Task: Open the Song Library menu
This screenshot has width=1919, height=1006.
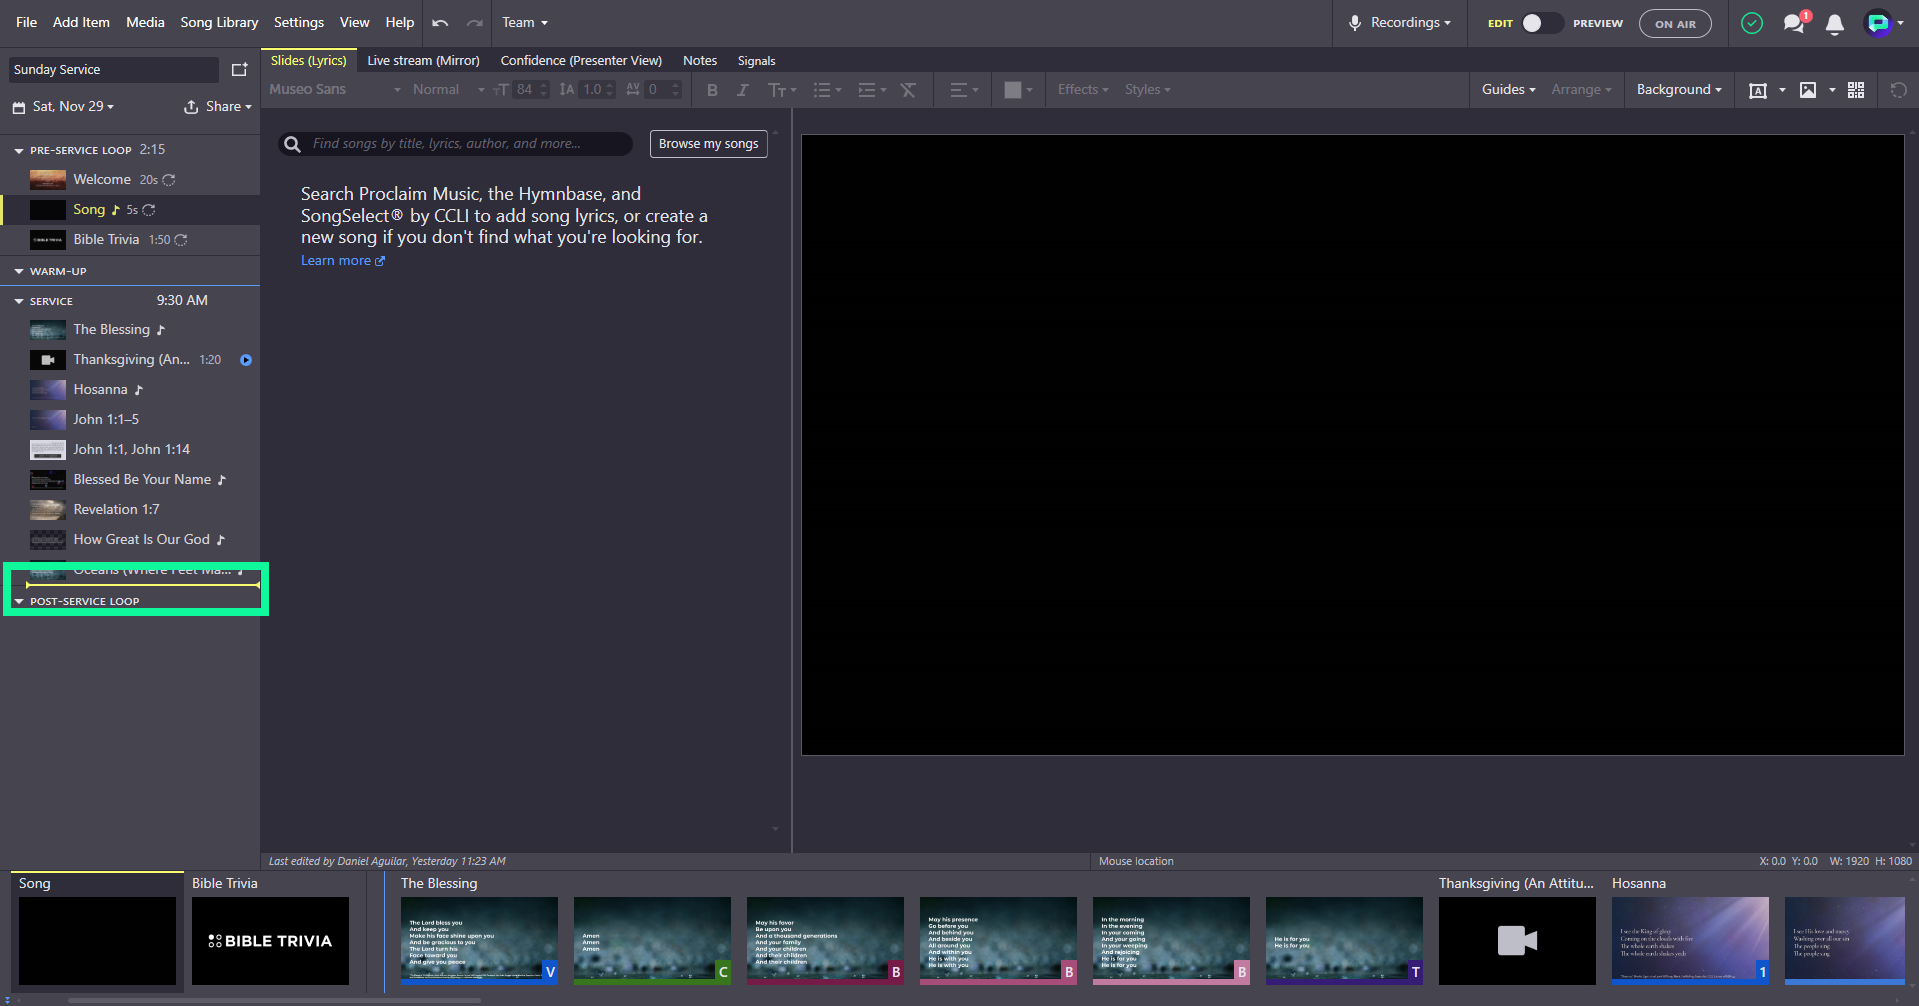Action: point(219,23)
